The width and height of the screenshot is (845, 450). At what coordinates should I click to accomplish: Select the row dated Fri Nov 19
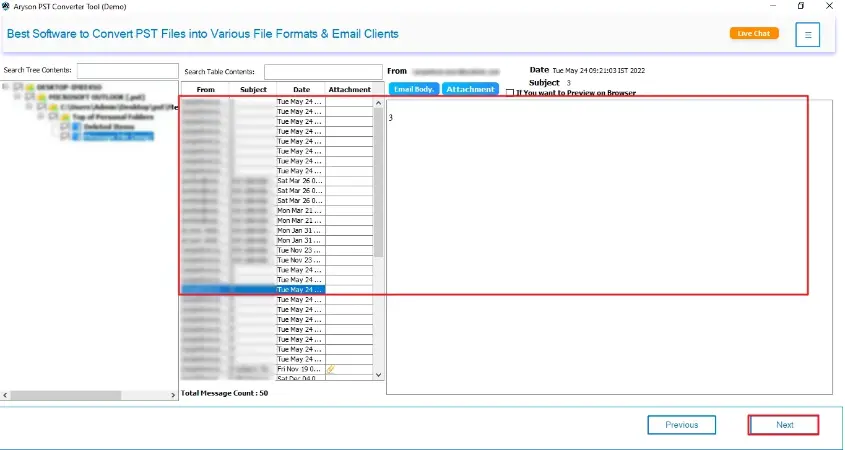click(277, 369)
